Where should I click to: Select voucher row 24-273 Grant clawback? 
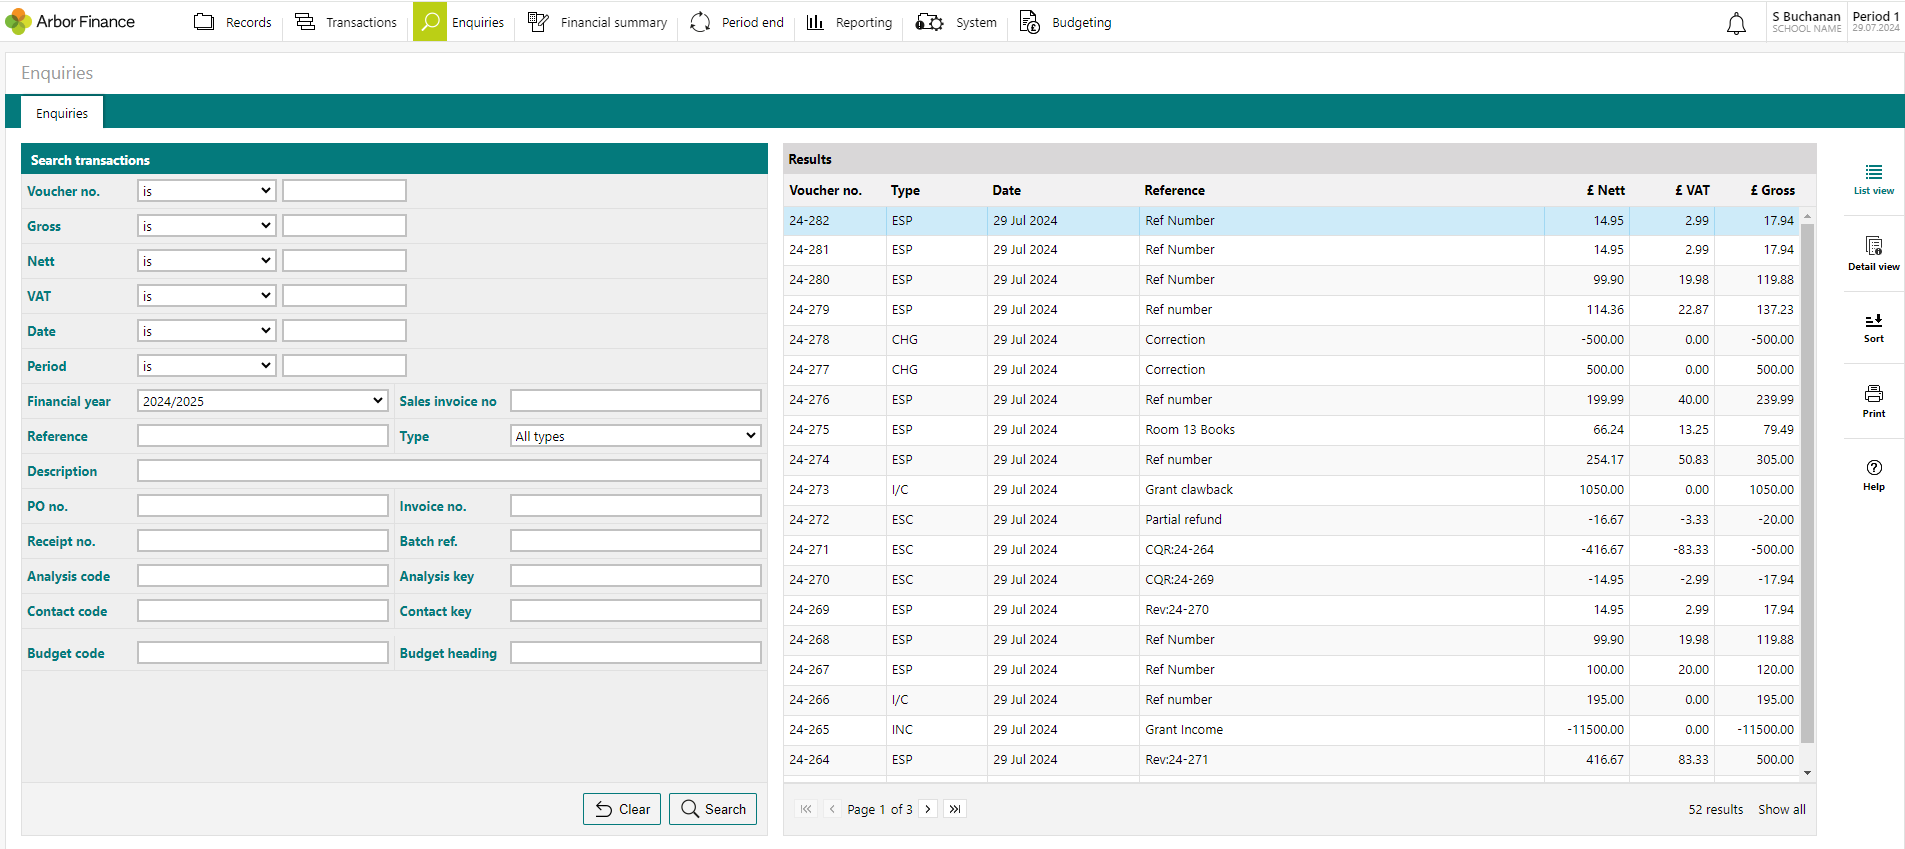[1291, 489]
